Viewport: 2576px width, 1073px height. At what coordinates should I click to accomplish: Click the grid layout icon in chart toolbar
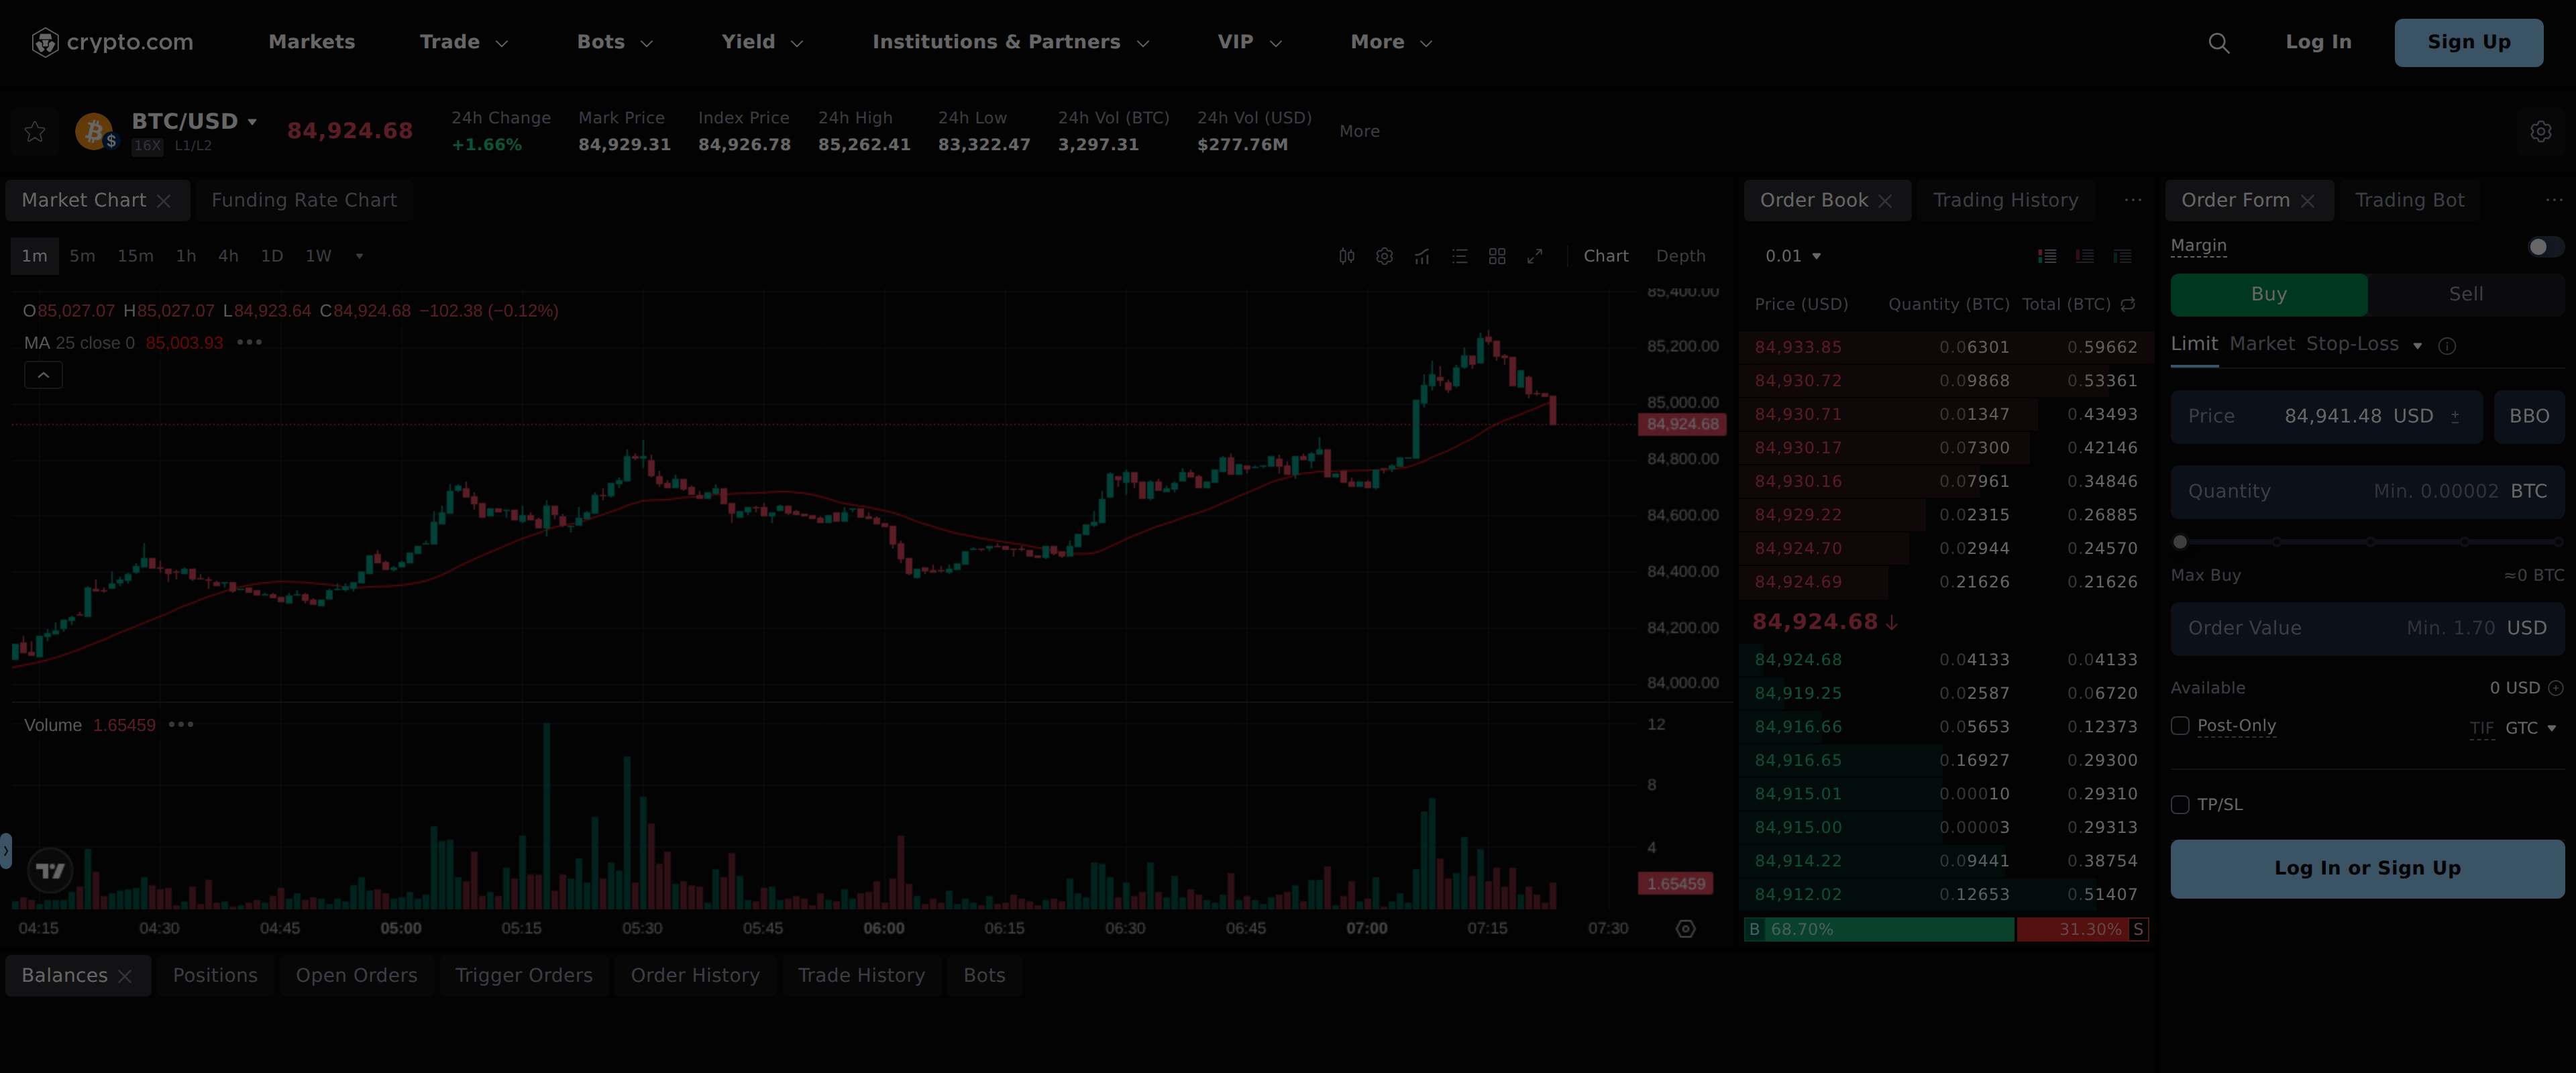(1497, 256)
